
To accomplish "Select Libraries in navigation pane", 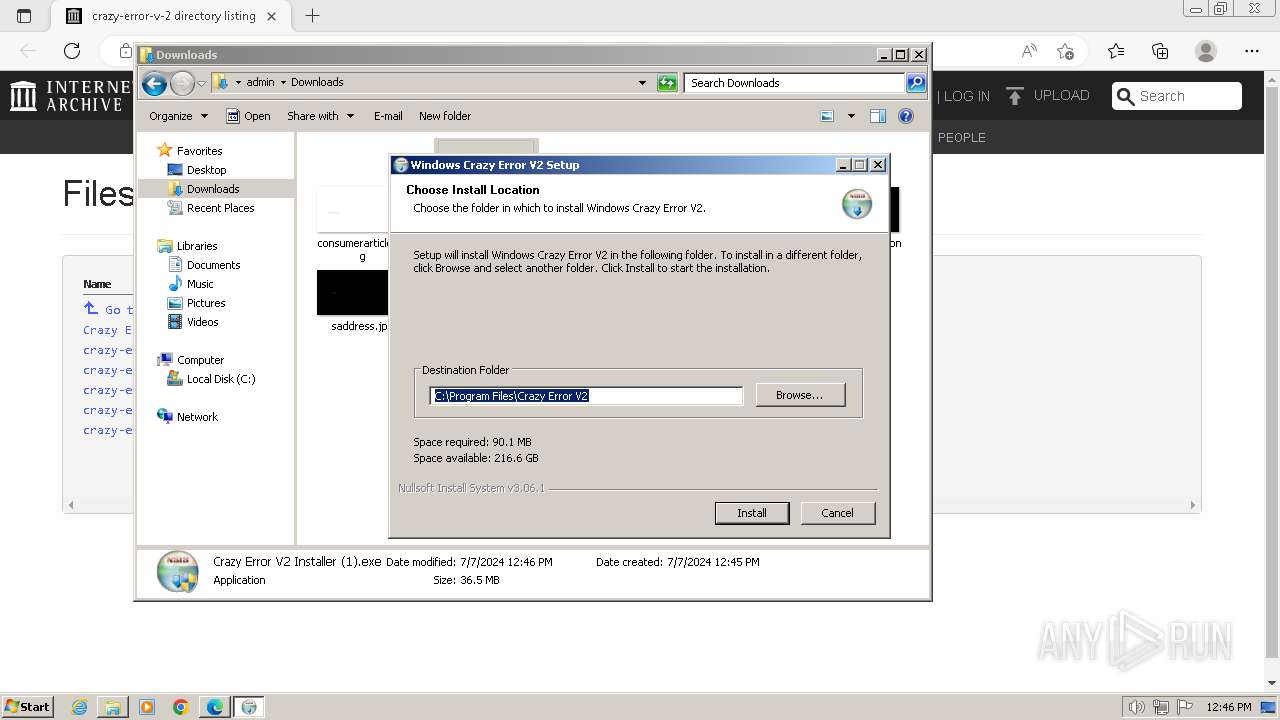I will point(197,246).
